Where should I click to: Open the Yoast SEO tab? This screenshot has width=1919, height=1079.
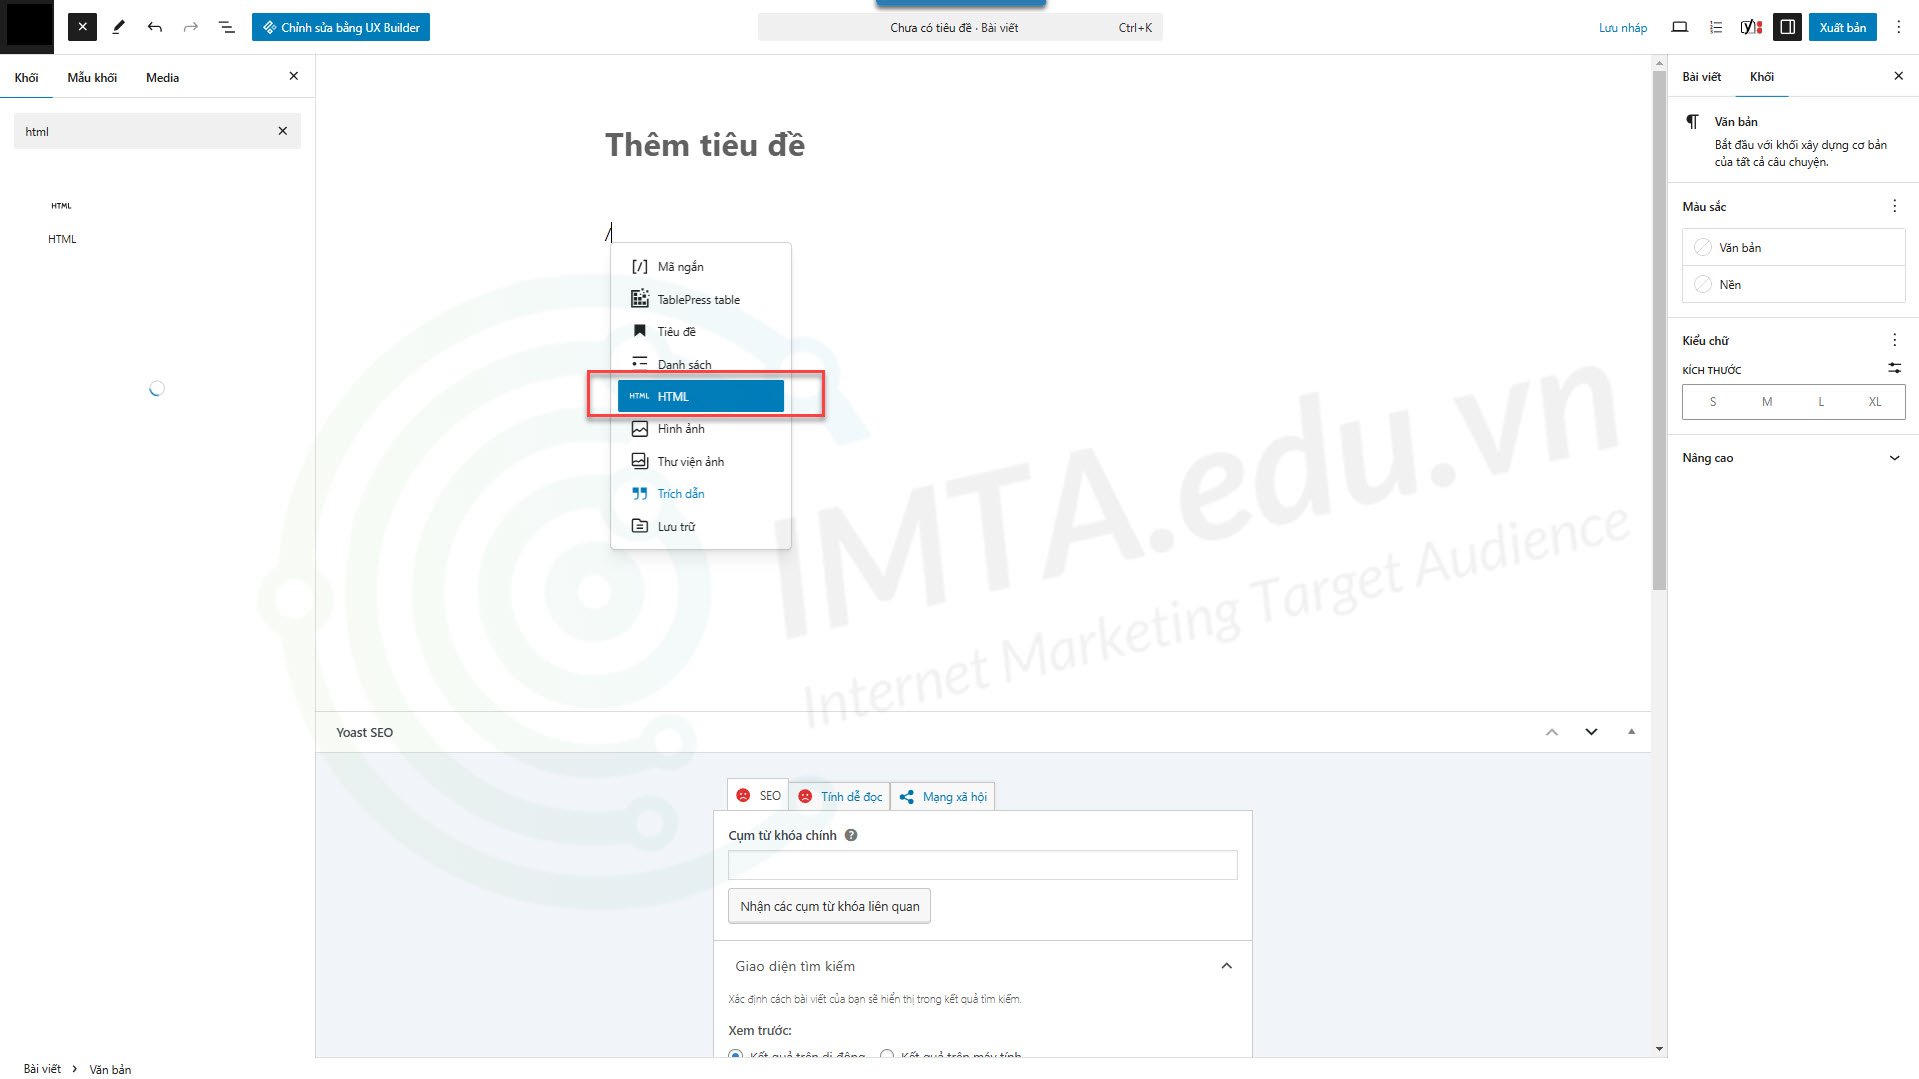pos(758,796)
